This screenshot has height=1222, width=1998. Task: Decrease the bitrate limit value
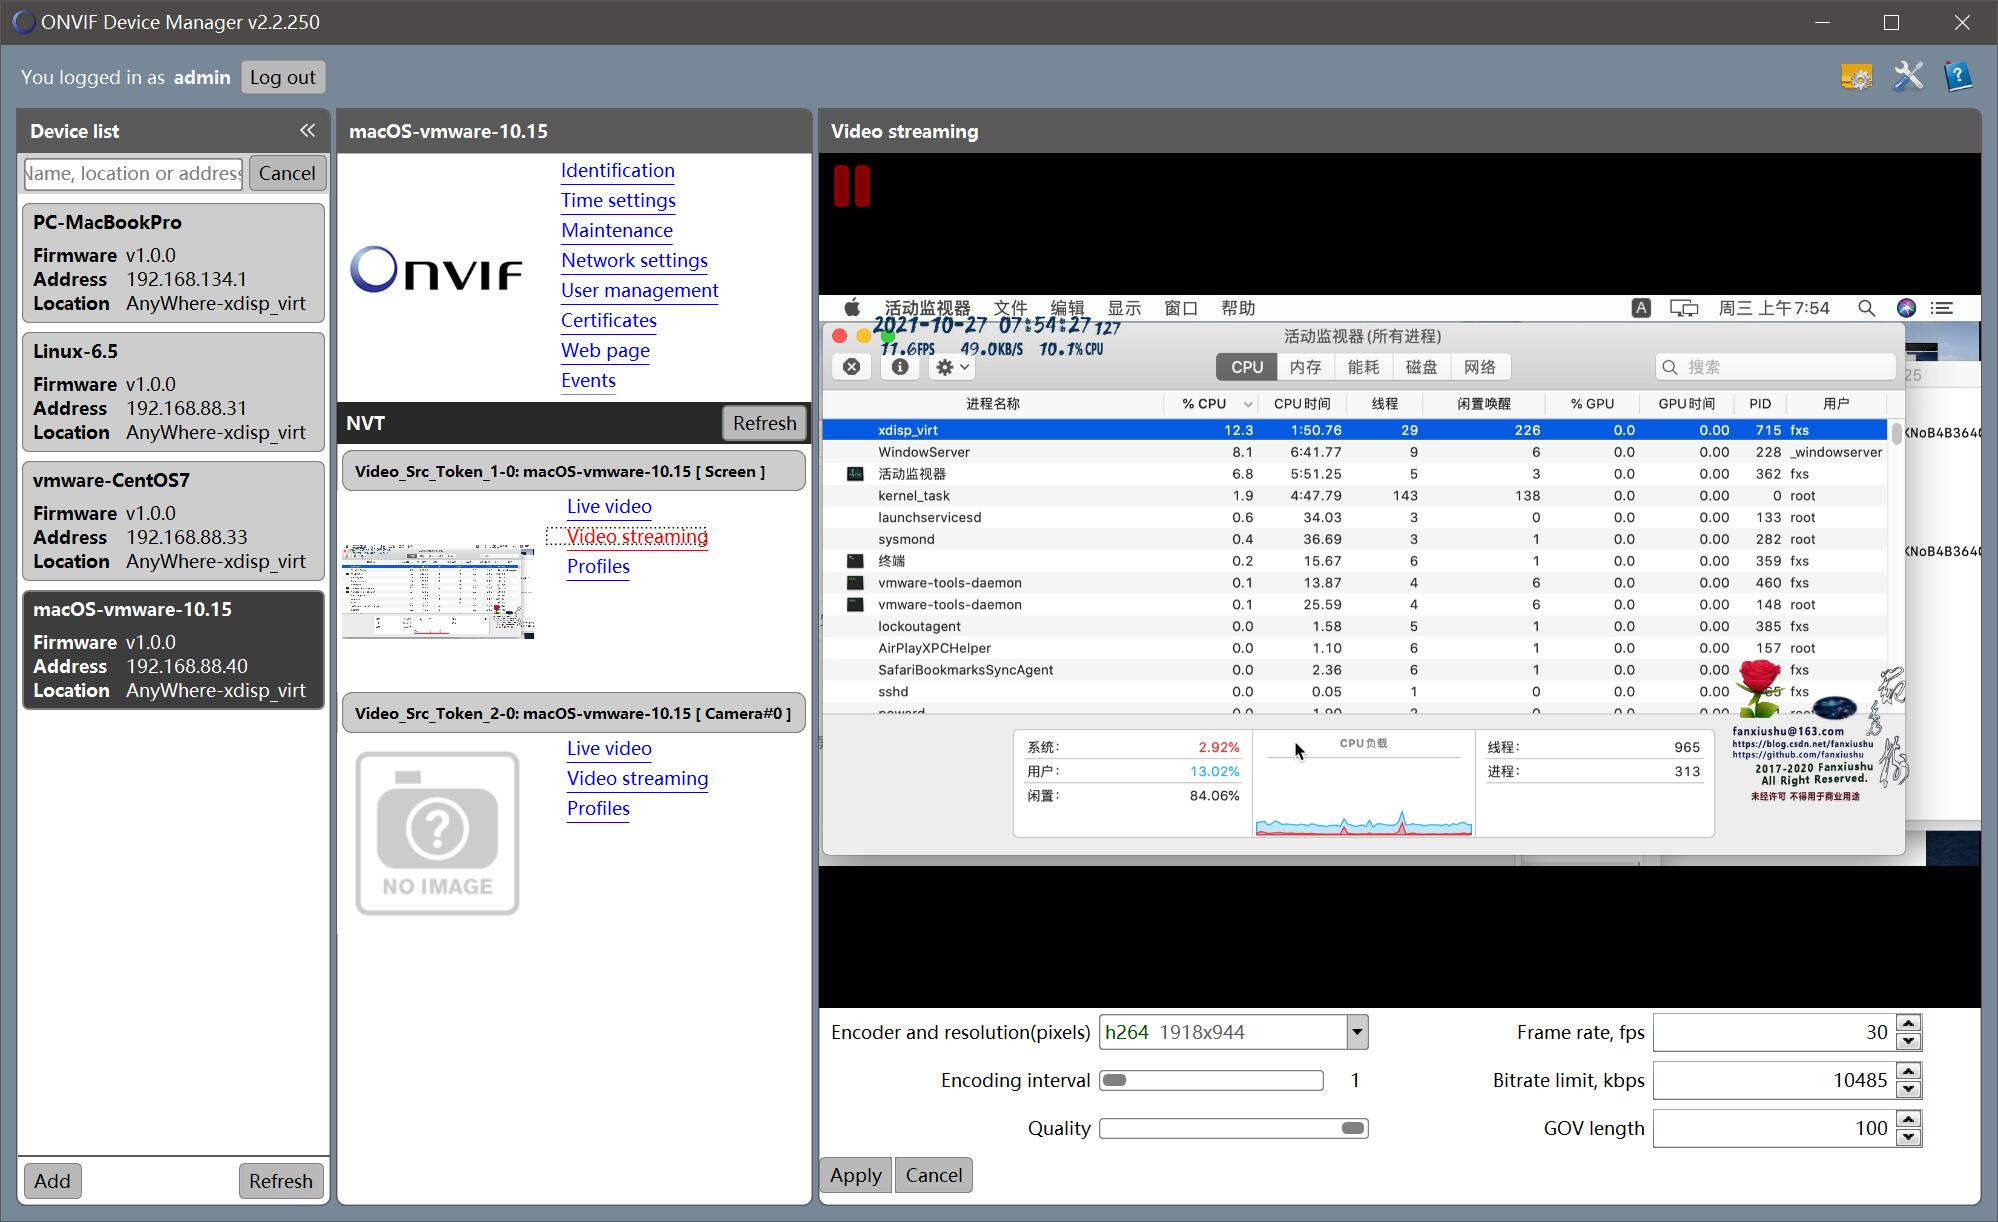pos(1909,1089)
